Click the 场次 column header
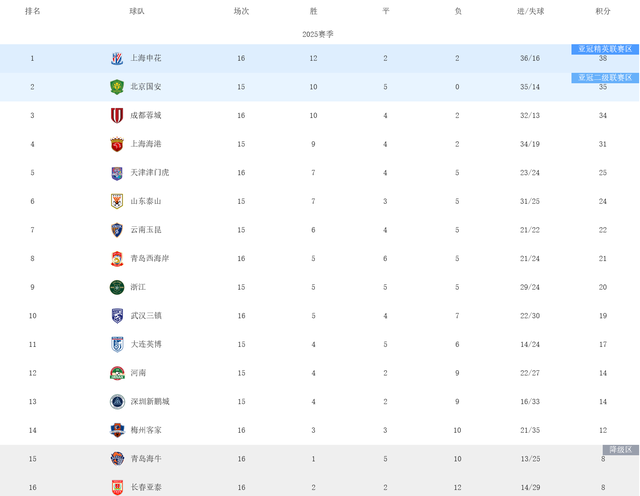Screen dimensions: 640x496 click(x=241, y=11)
